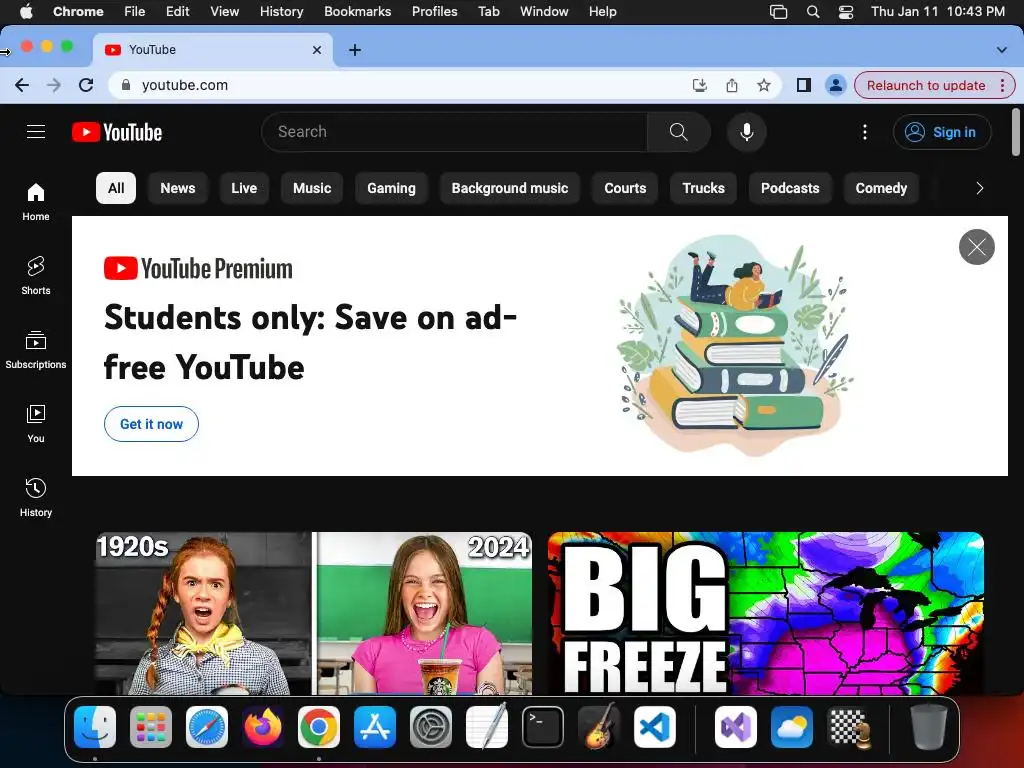Bookmark this page with star icon
The width and height of the screenshot is (1024, 768).
763,85
